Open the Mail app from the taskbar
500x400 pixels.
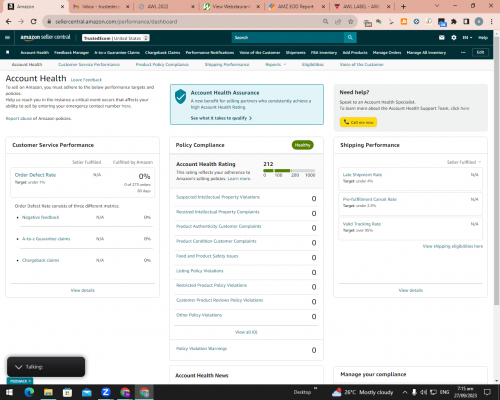(87, 392)
